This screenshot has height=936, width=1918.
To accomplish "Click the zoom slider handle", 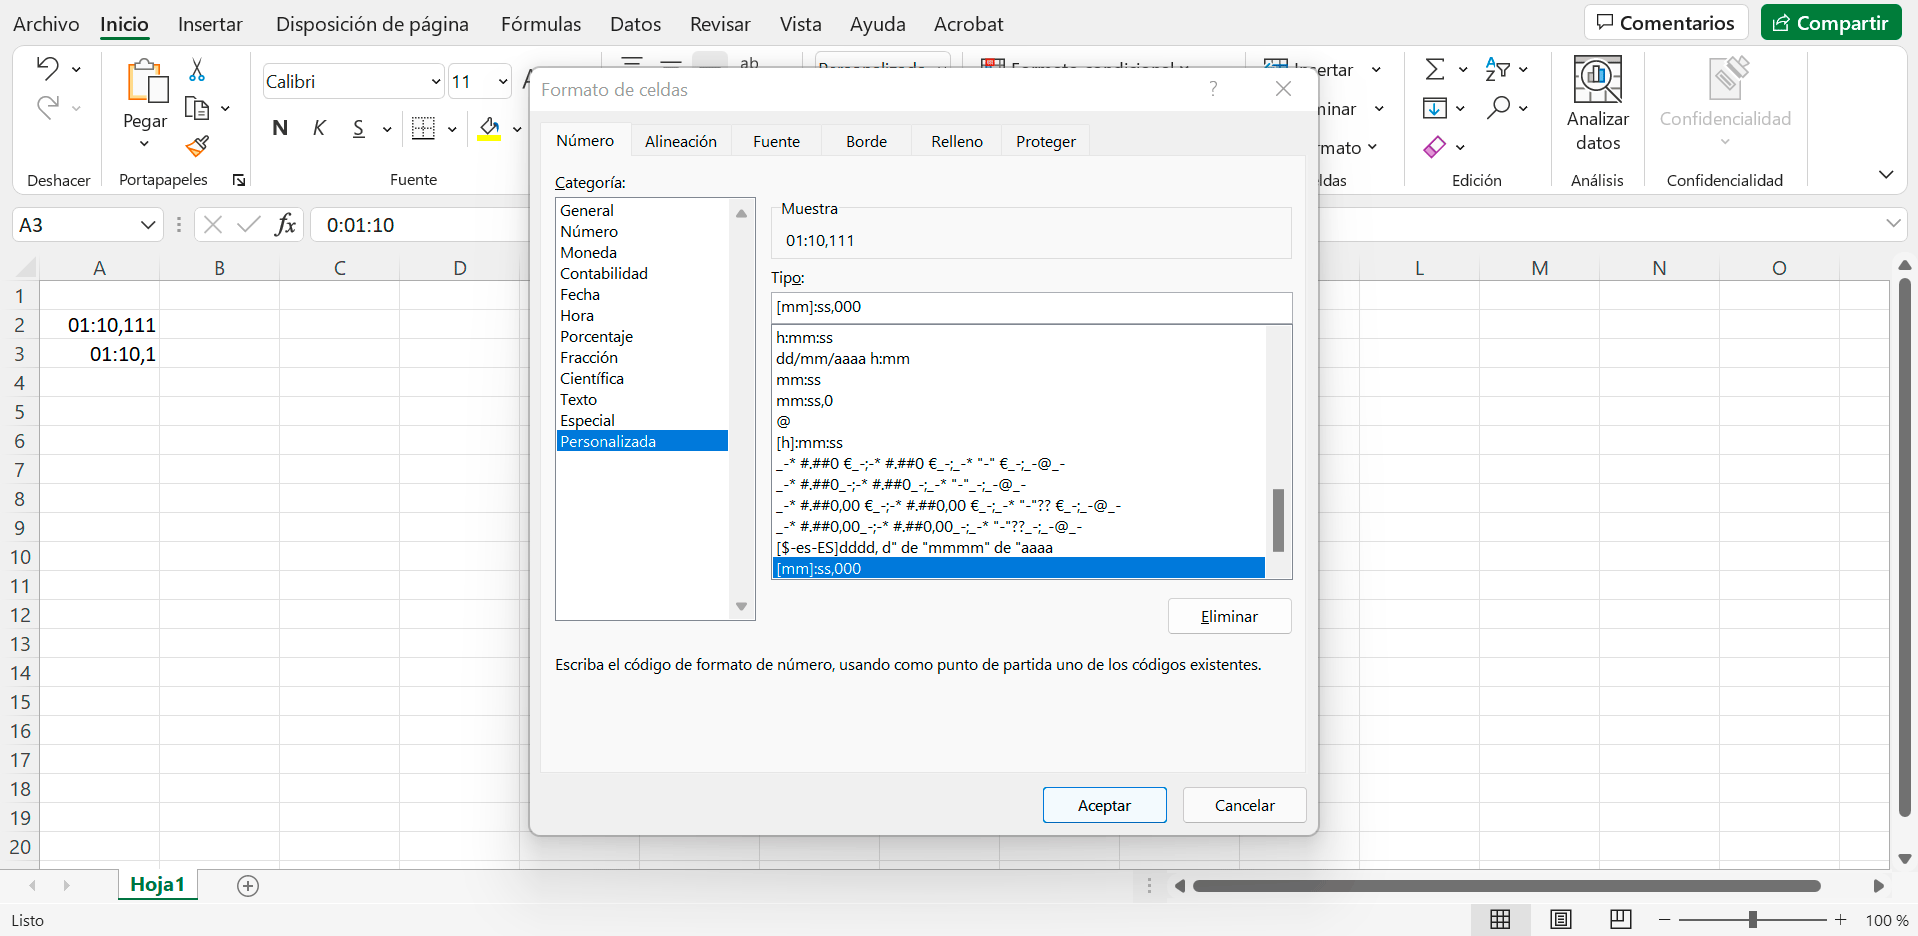I will (1753, 920).
